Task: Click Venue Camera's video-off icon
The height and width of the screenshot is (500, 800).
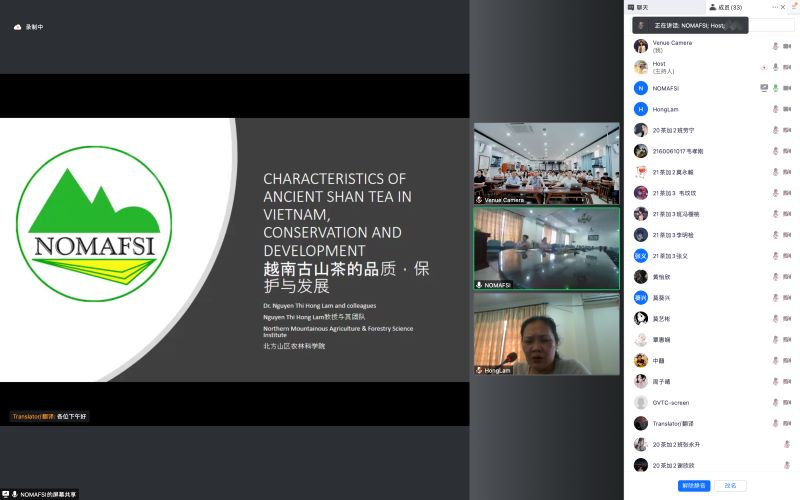Action: (788, 46)
